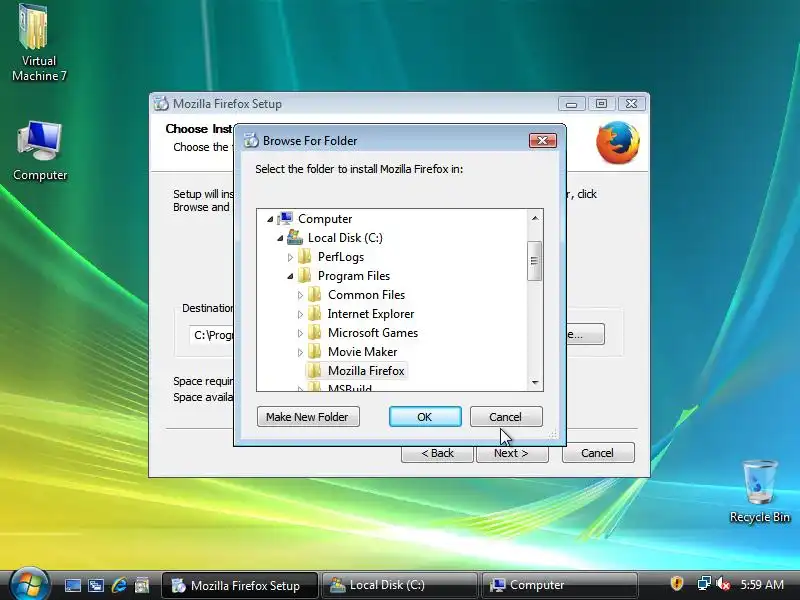Screen dimensions: 800x600
Task: Select the Computer desktop icon
Action: pos(40,151)
